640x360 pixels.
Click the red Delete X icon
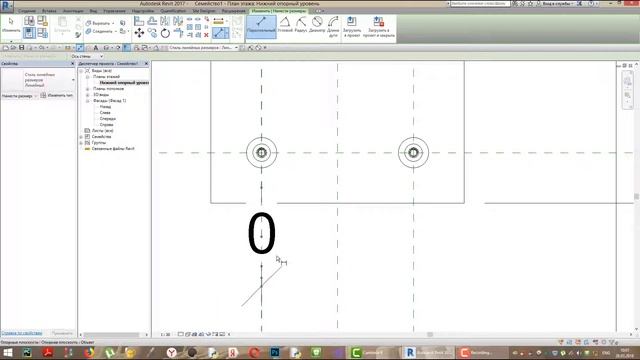[x=206, y=35]
